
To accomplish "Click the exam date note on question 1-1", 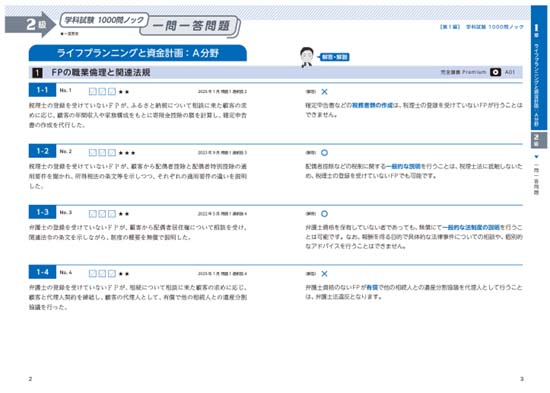I will pyautogui.click(x=222, y=92).
